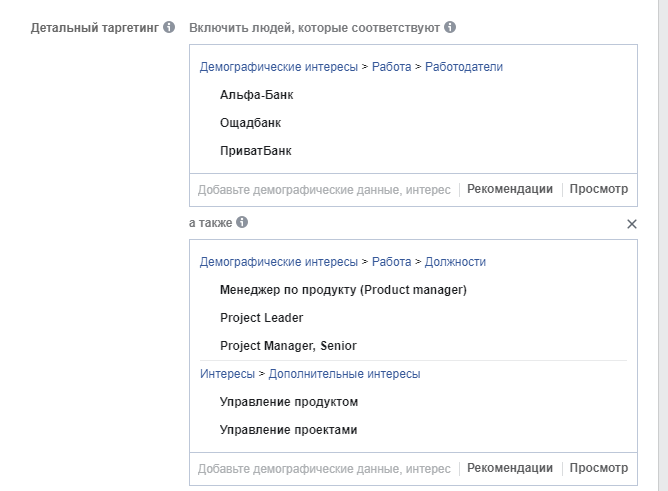Image resolution: width=668 pixels, height=491 pixels.
Task: Click the Интересы breadcrumb link
Action: click(227, 374)
